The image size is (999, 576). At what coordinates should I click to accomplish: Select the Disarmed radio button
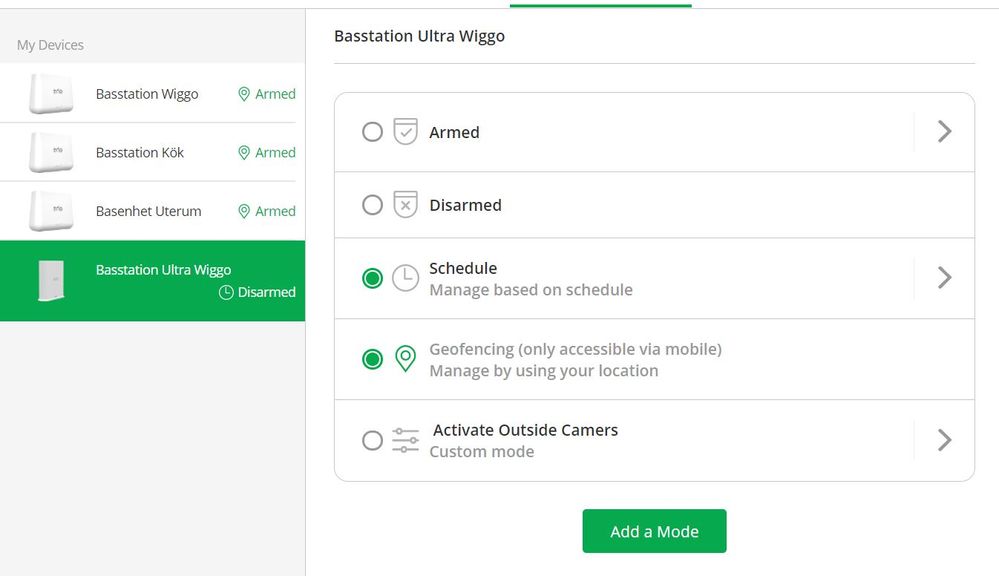click(x=372, y=205)
